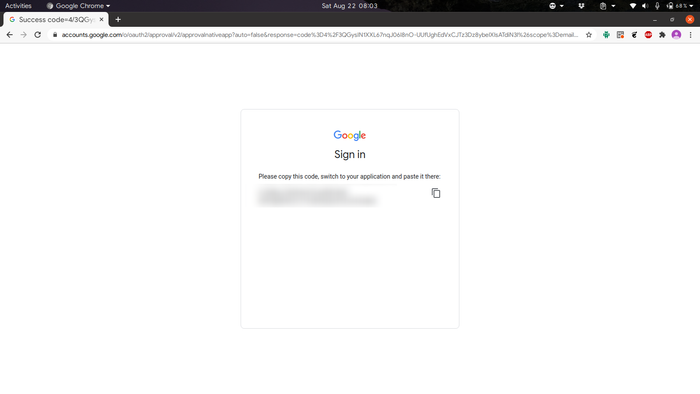
Task: Copy the authorization code with the copy icon
Action: [x=436, y=193]
